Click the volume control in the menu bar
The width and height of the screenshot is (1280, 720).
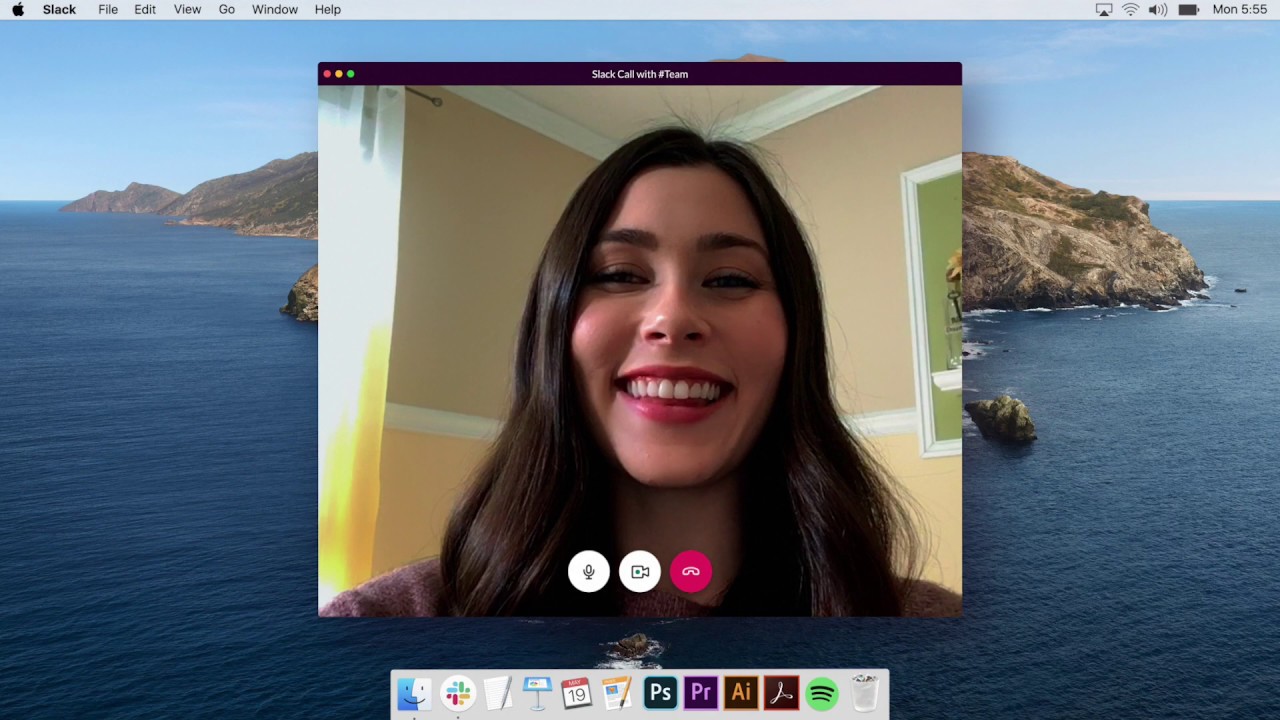pyautogui.click(x=1158, y=9)
